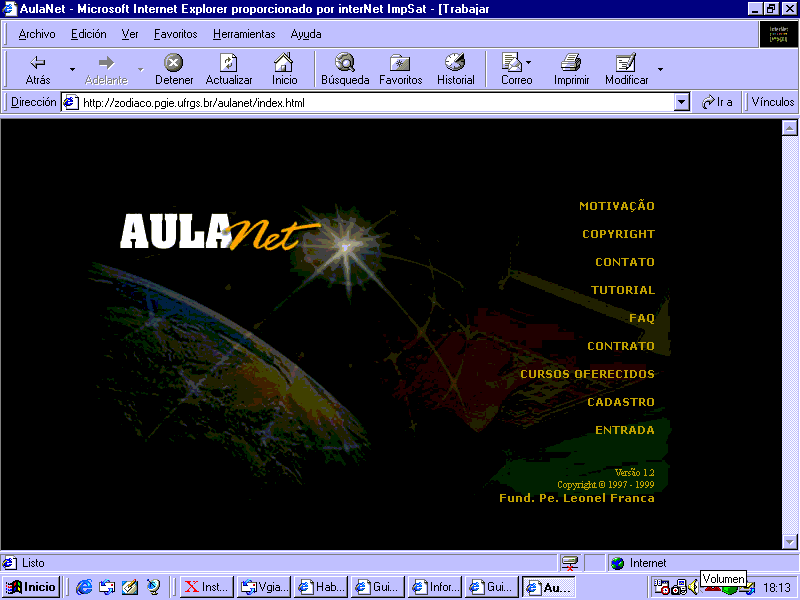This screenshot has width=800, height=600.
Task: Open the Búsqueda search icon
Action: pos(345,63)
